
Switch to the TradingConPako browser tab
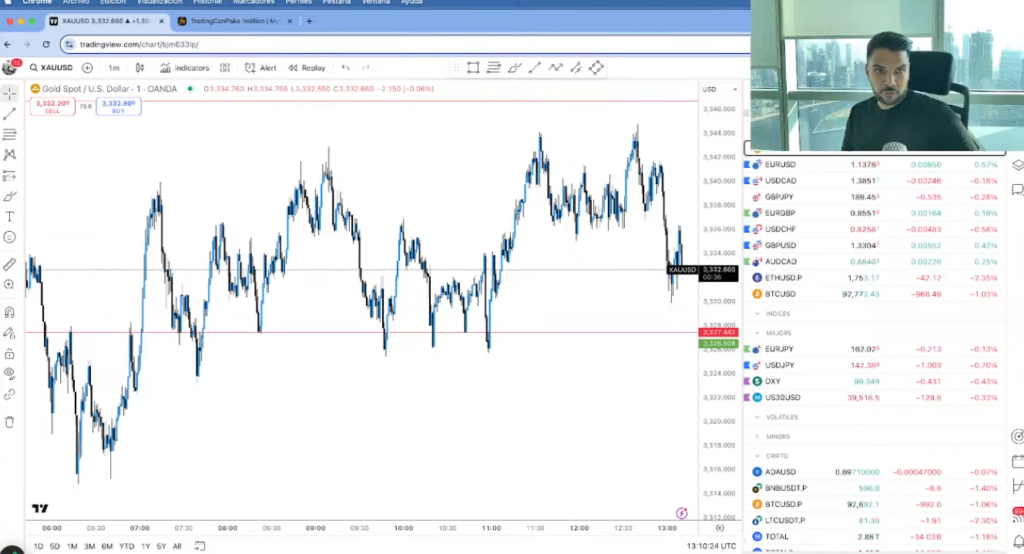[x=234, y=21]
